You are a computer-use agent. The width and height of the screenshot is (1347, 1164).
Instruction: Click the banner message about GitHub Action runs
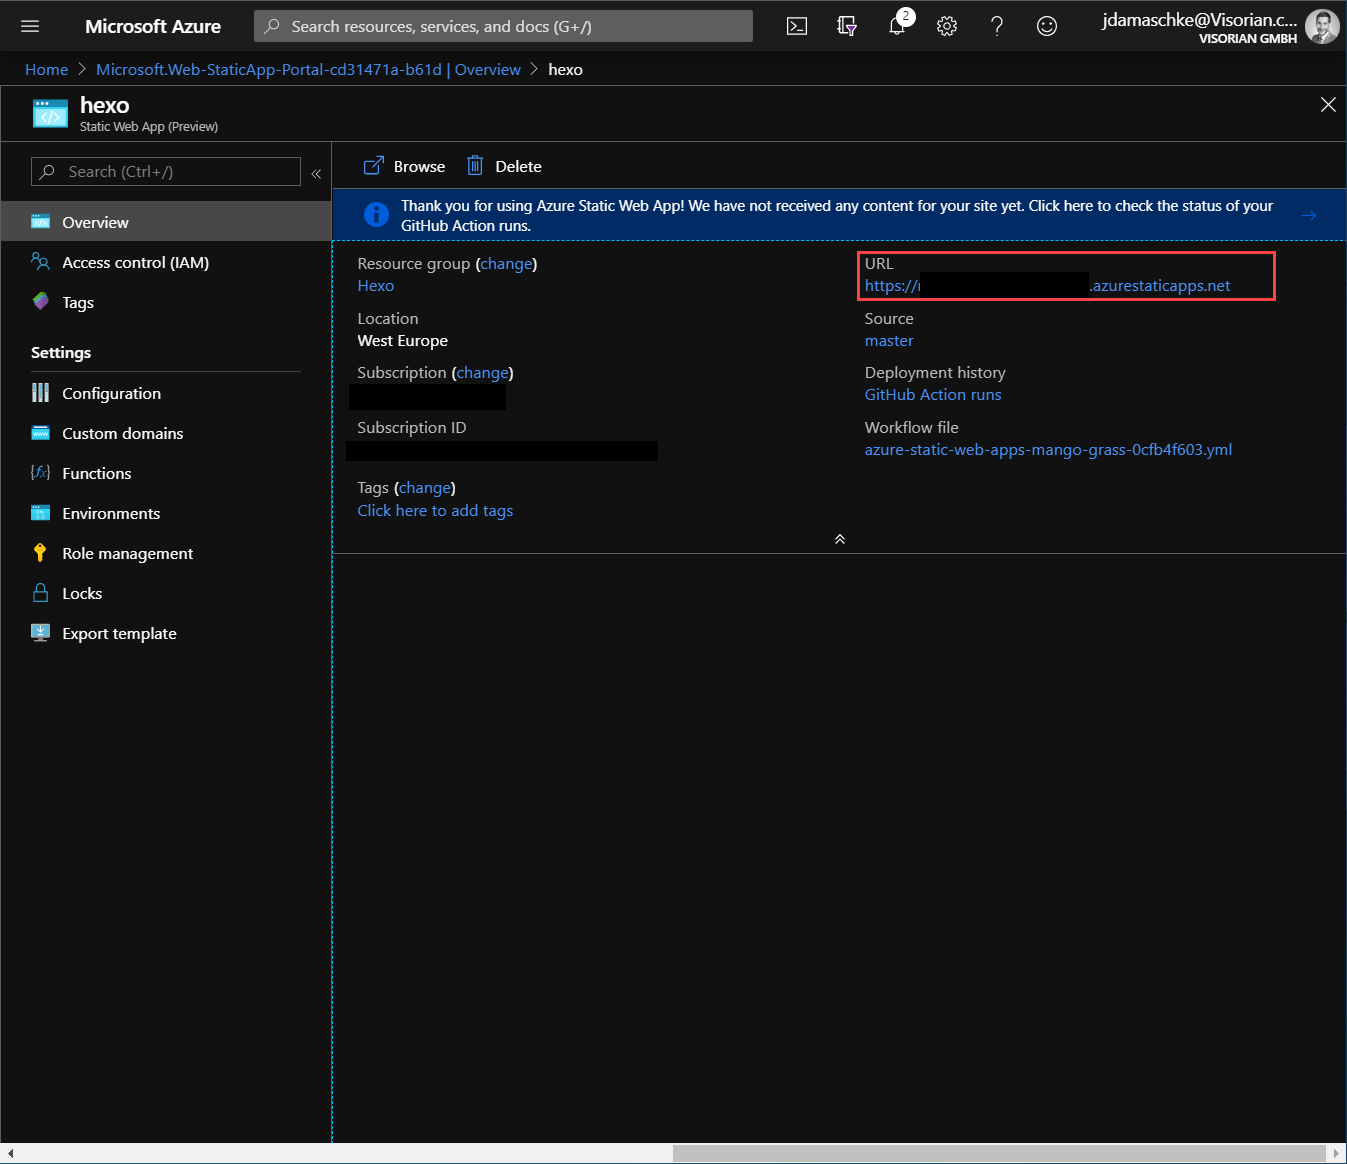837,215
